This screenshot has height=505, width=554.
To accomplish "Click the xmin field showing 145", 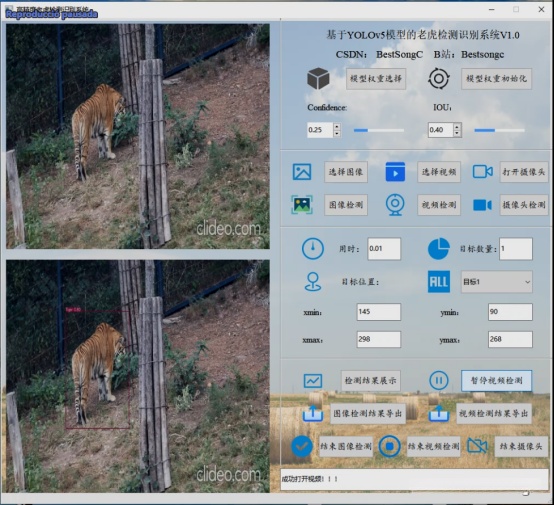I will click(x=378, y=312).
